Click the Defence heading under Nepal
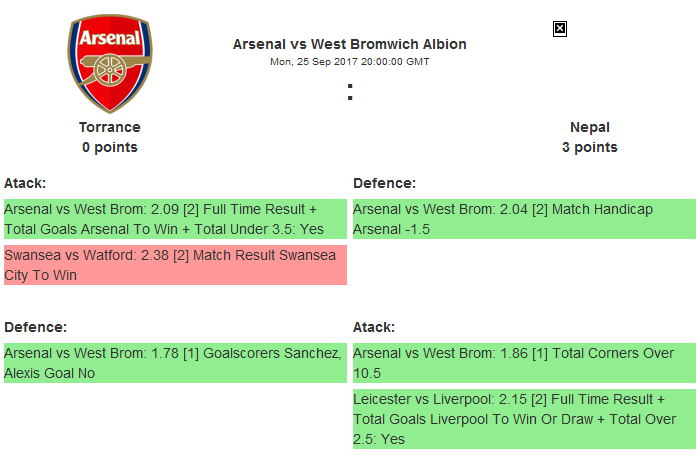The image size is (700, 460). pos(384,183)
